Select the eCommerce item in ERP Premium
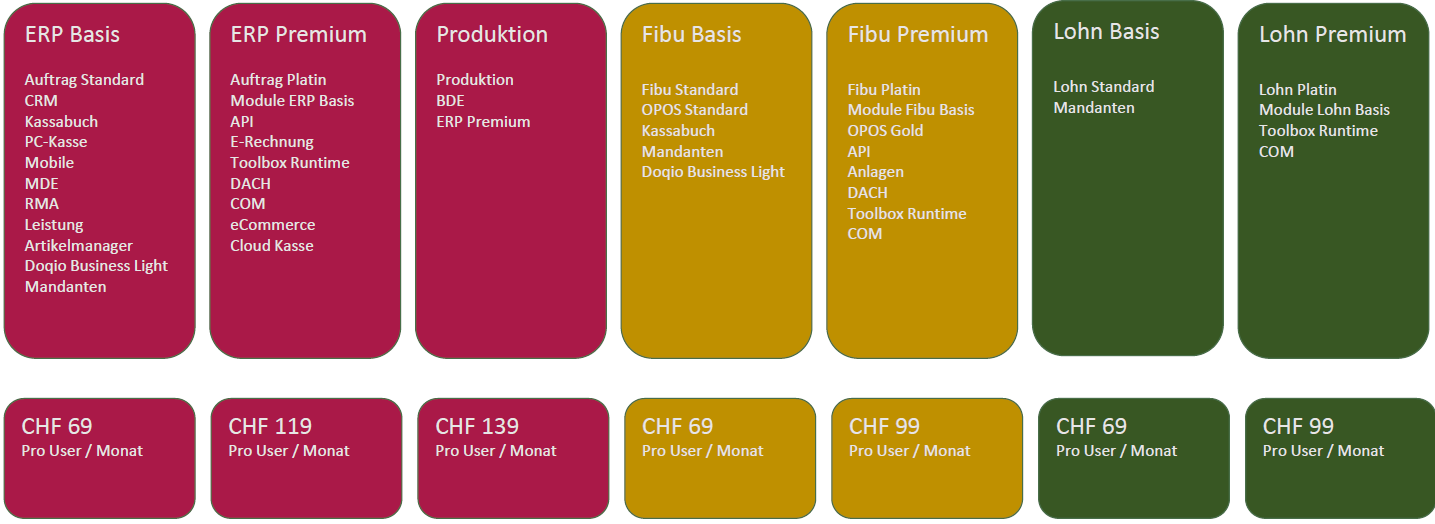 pos(272,225)
